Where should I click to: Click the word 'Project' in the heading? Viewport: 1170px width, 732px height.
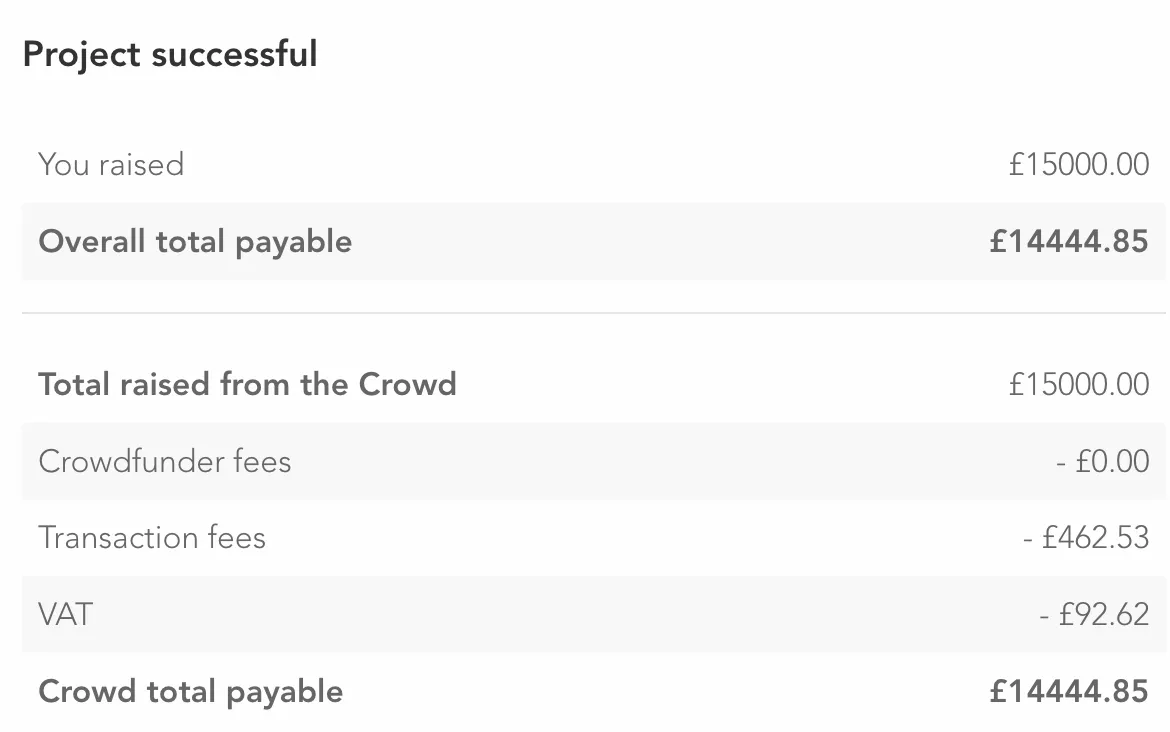82,54
